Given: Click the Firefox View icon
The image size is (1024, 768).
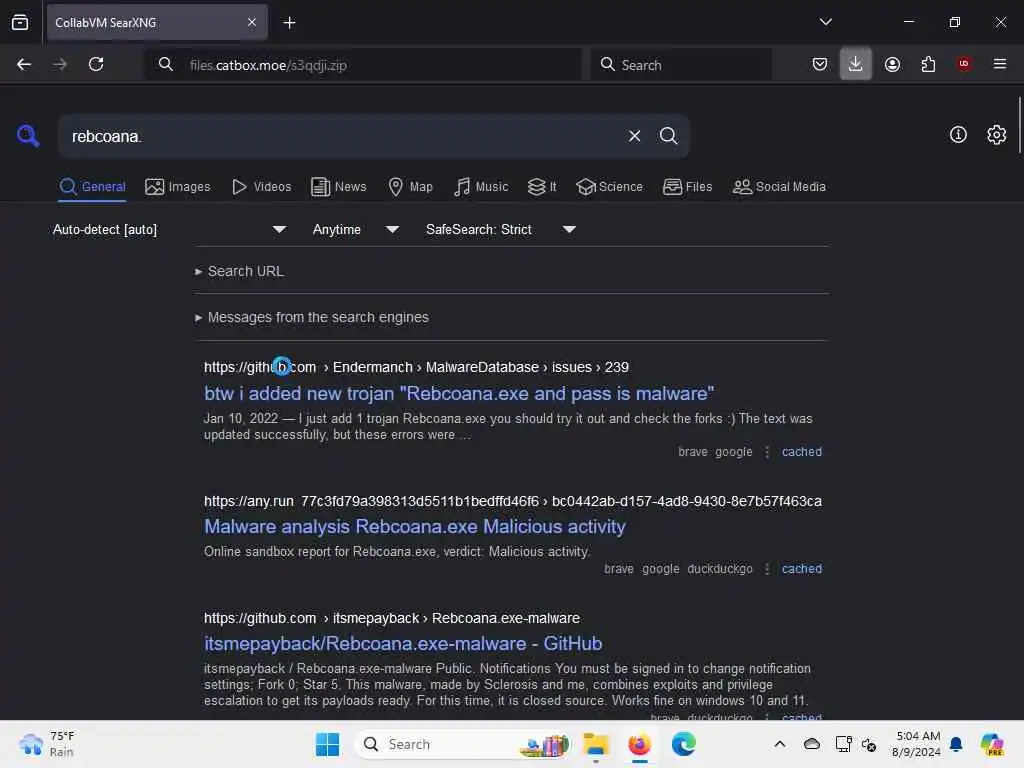Looking at the screenshot, I should (20, 22).
